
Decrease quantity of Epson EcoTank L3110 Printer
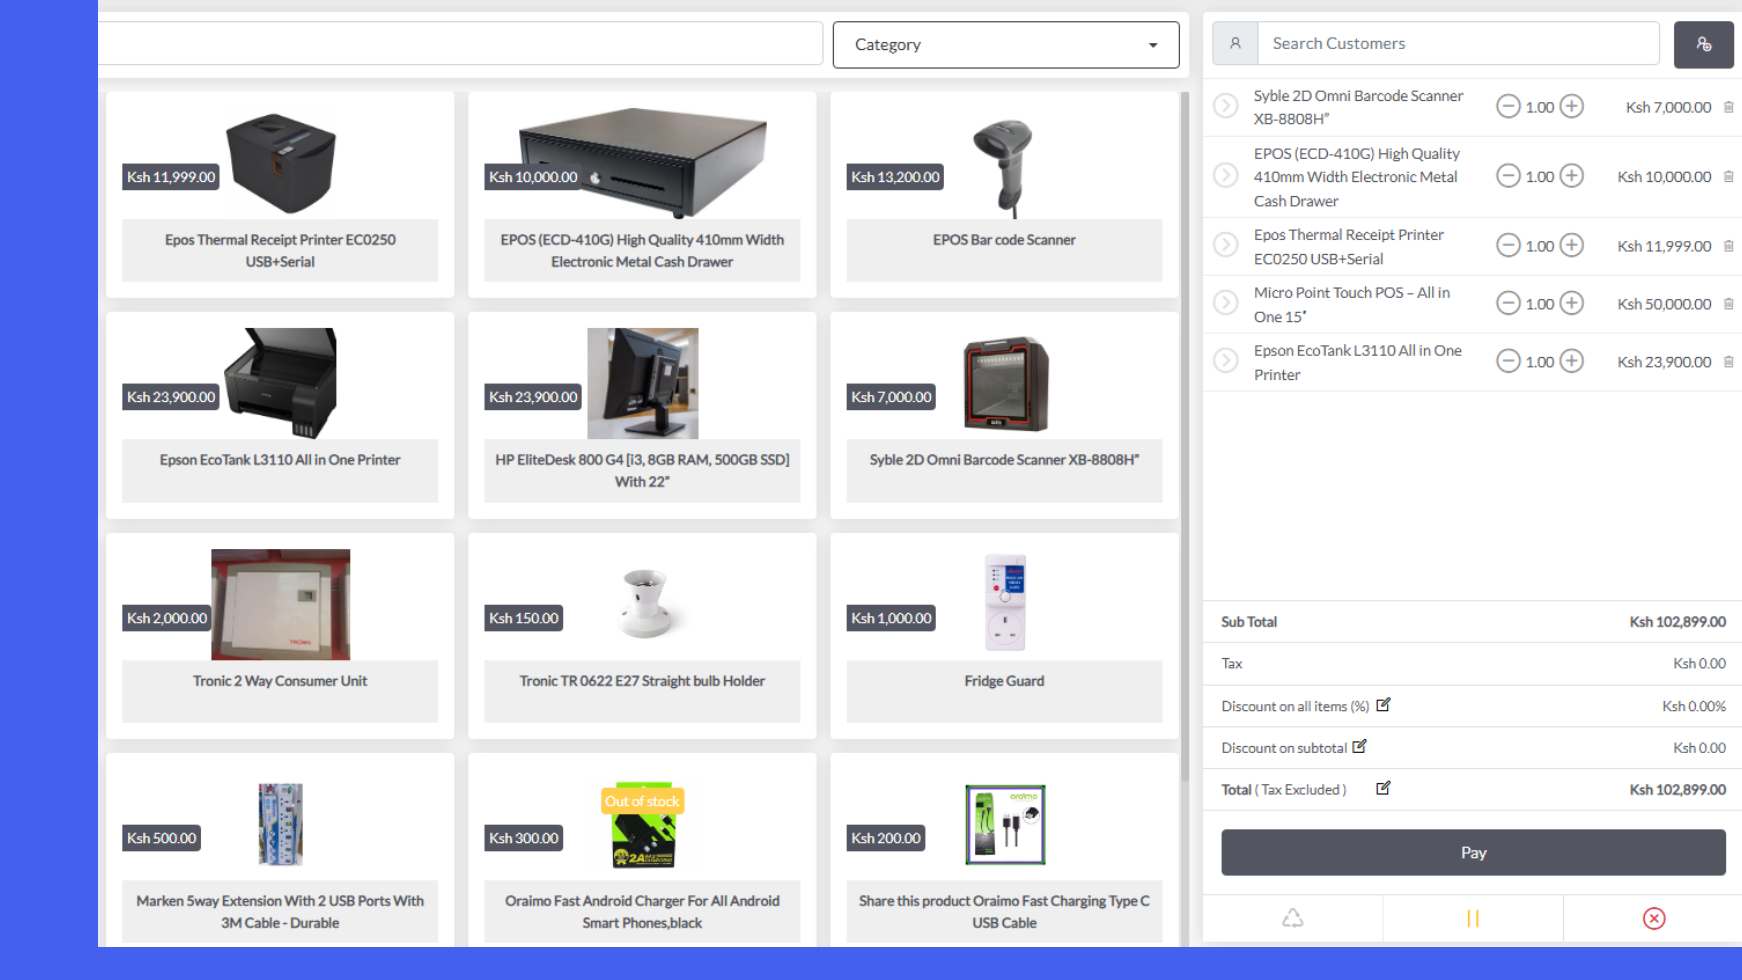(x=1507, y=361)
